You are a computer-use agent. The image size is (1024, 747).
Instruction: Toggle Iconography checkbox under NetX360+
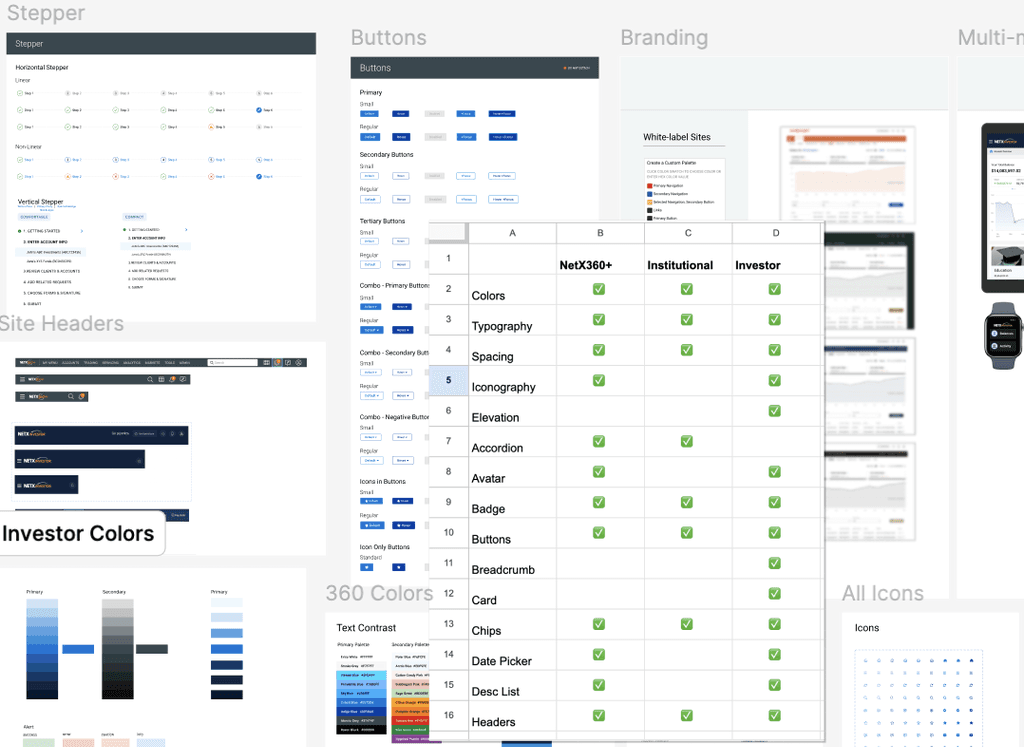coord(598,380)
